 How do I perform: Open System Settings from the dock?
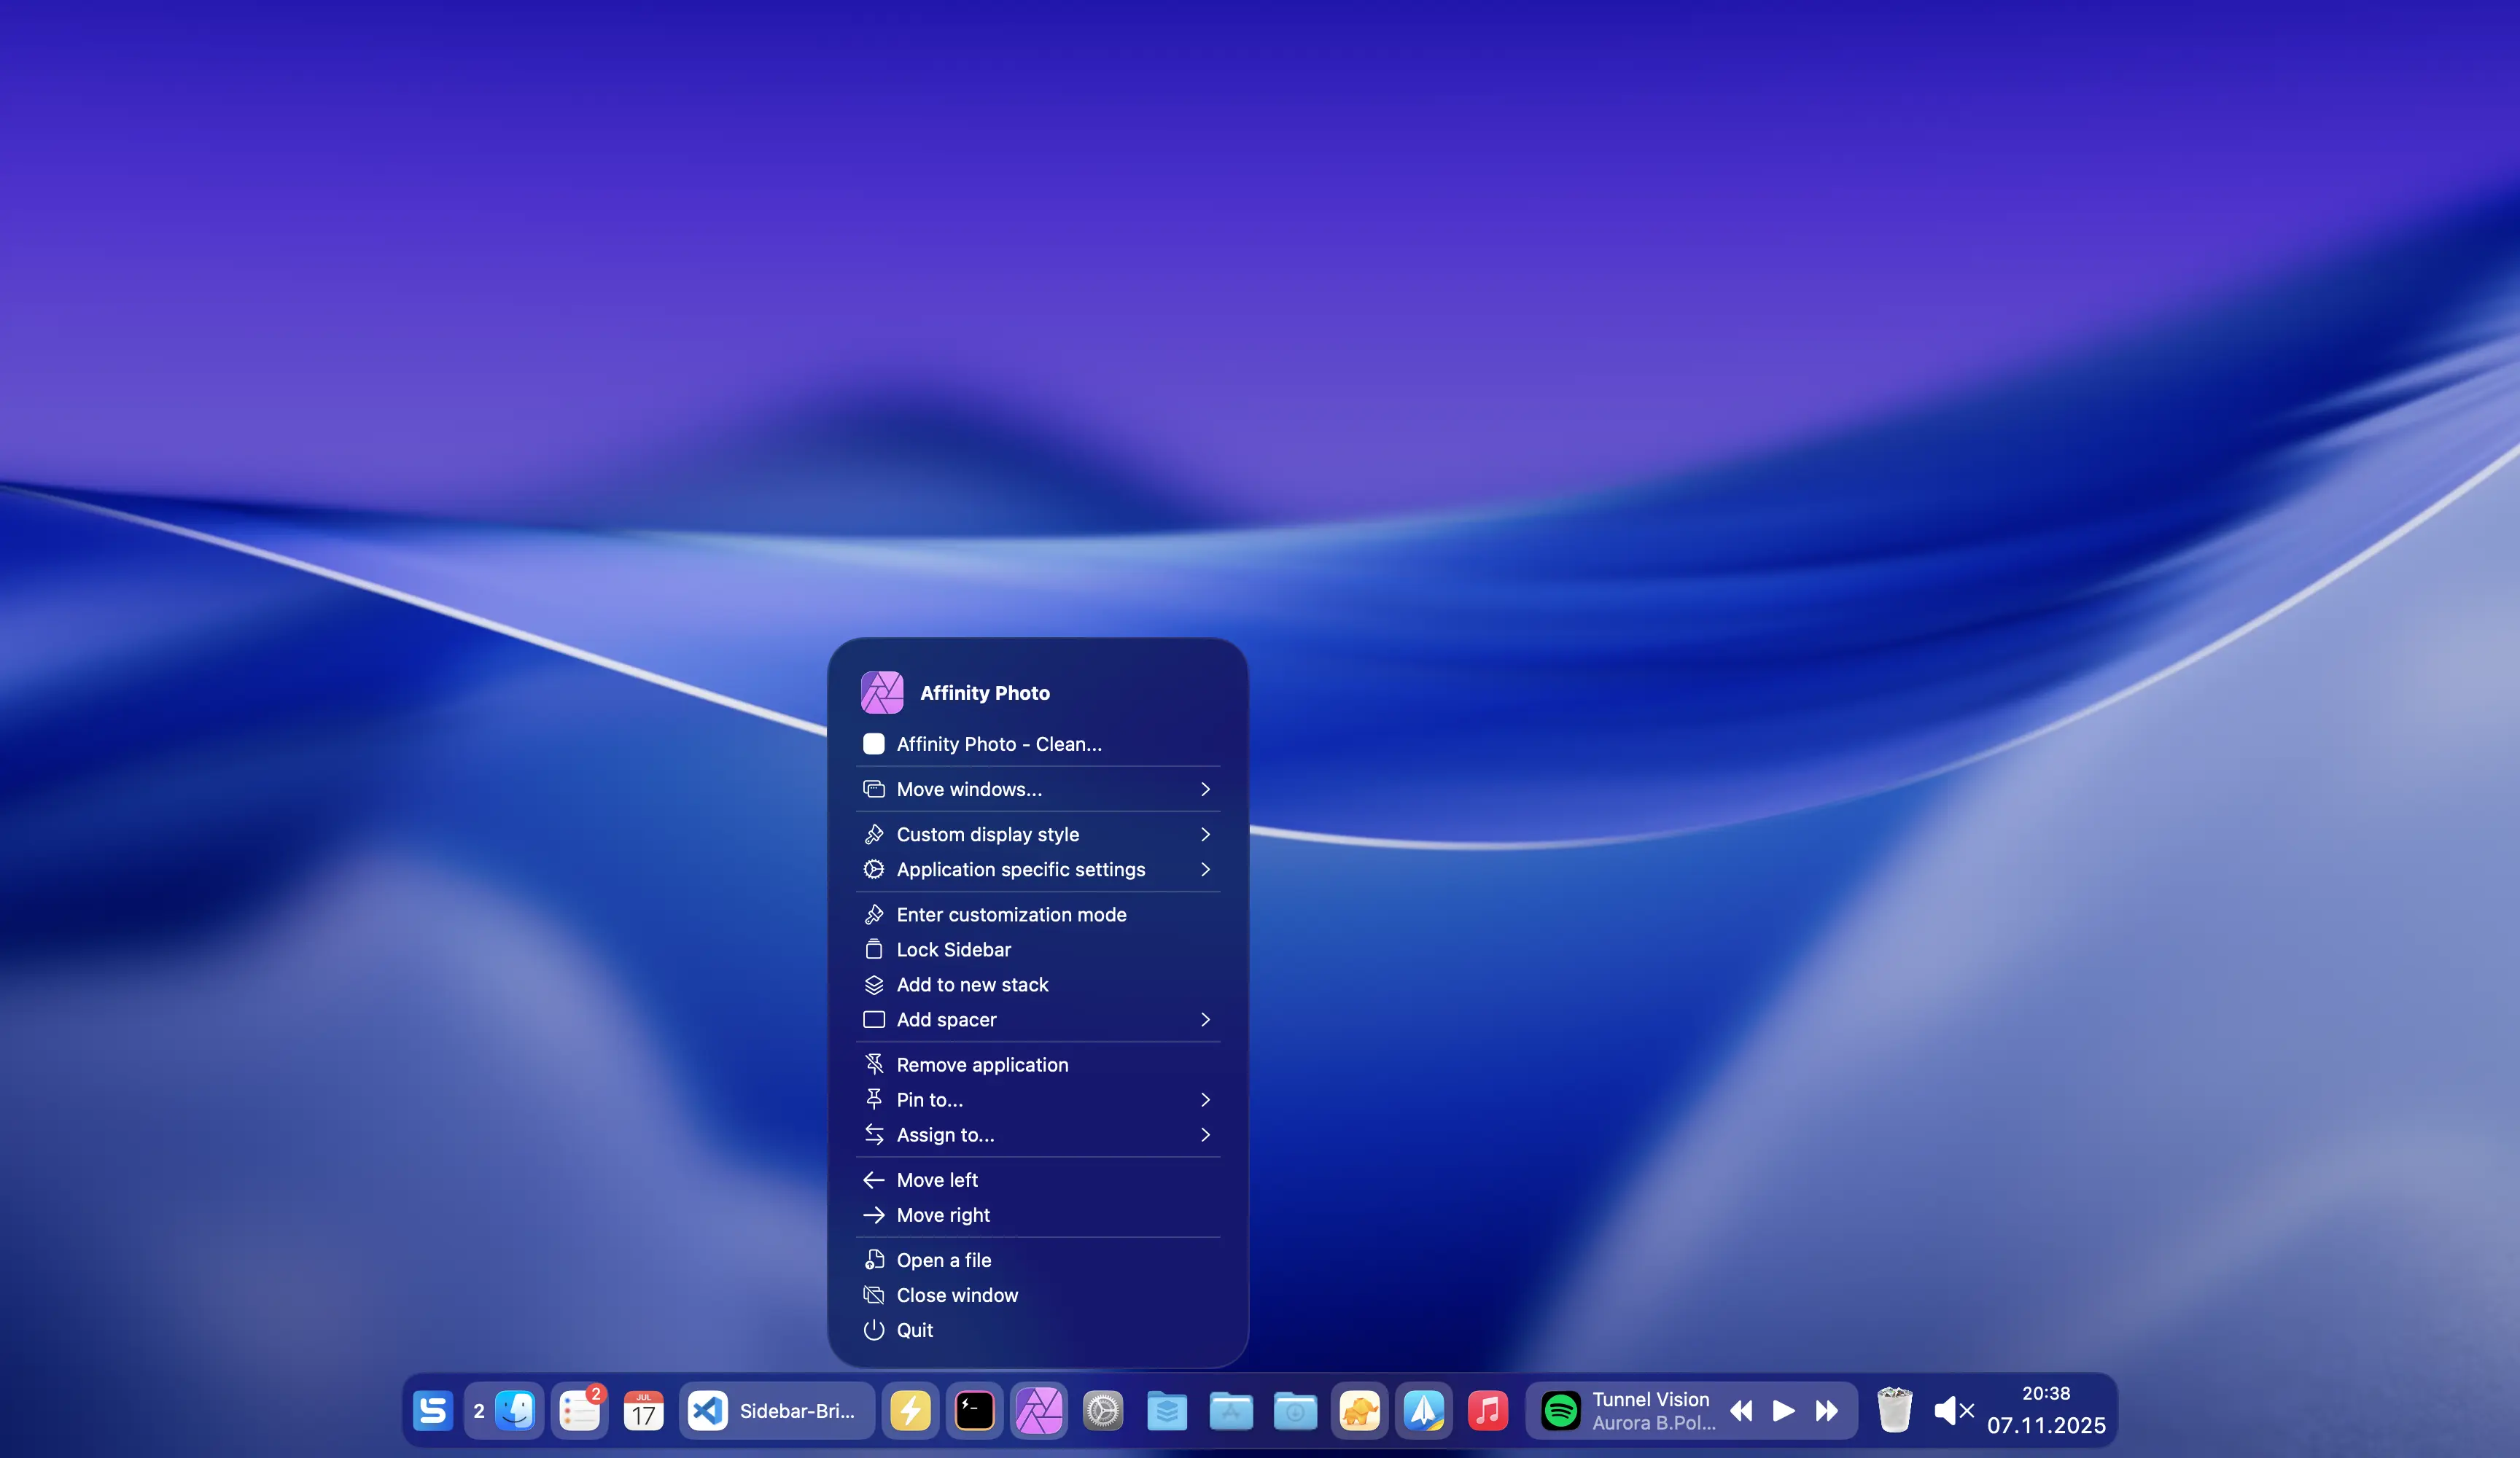point(1102,1411)
